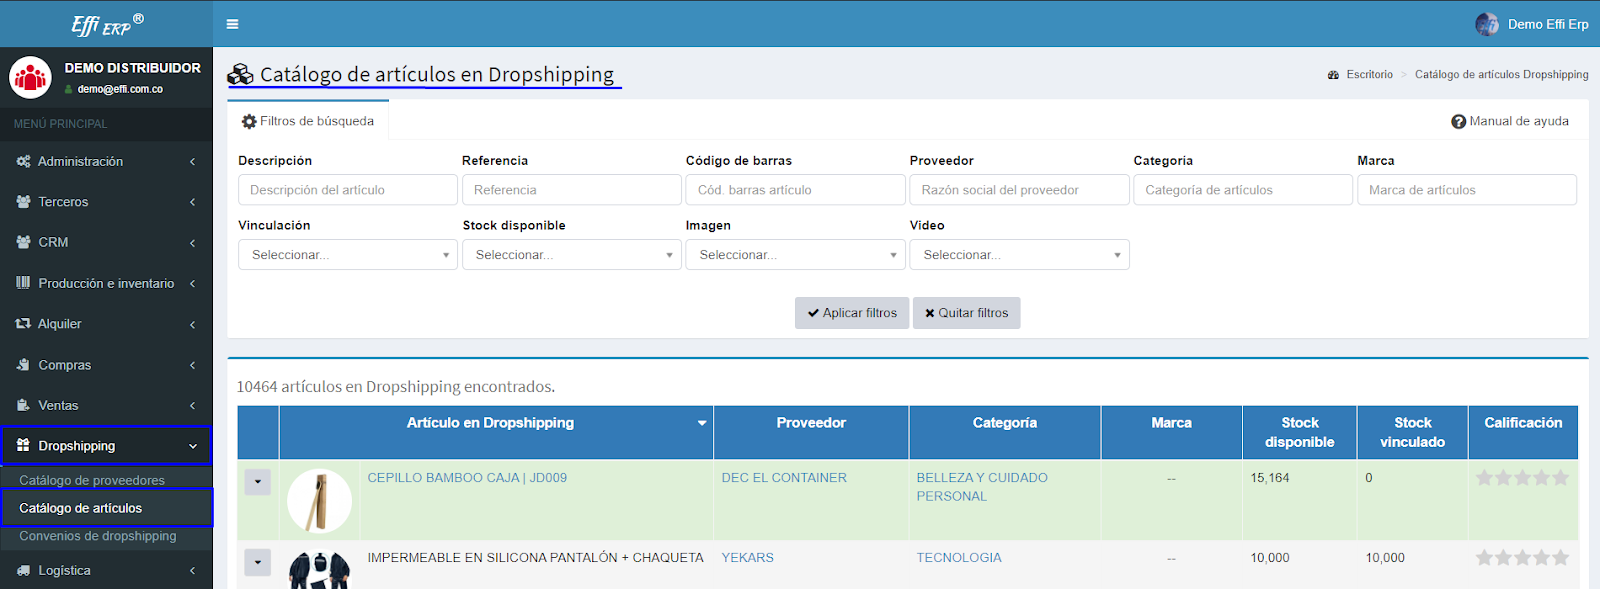This screenshot has width=1600, height=589.
Task: Click the Escritorio dashboard breadcrumb icon
Action: coord(1333,75)
